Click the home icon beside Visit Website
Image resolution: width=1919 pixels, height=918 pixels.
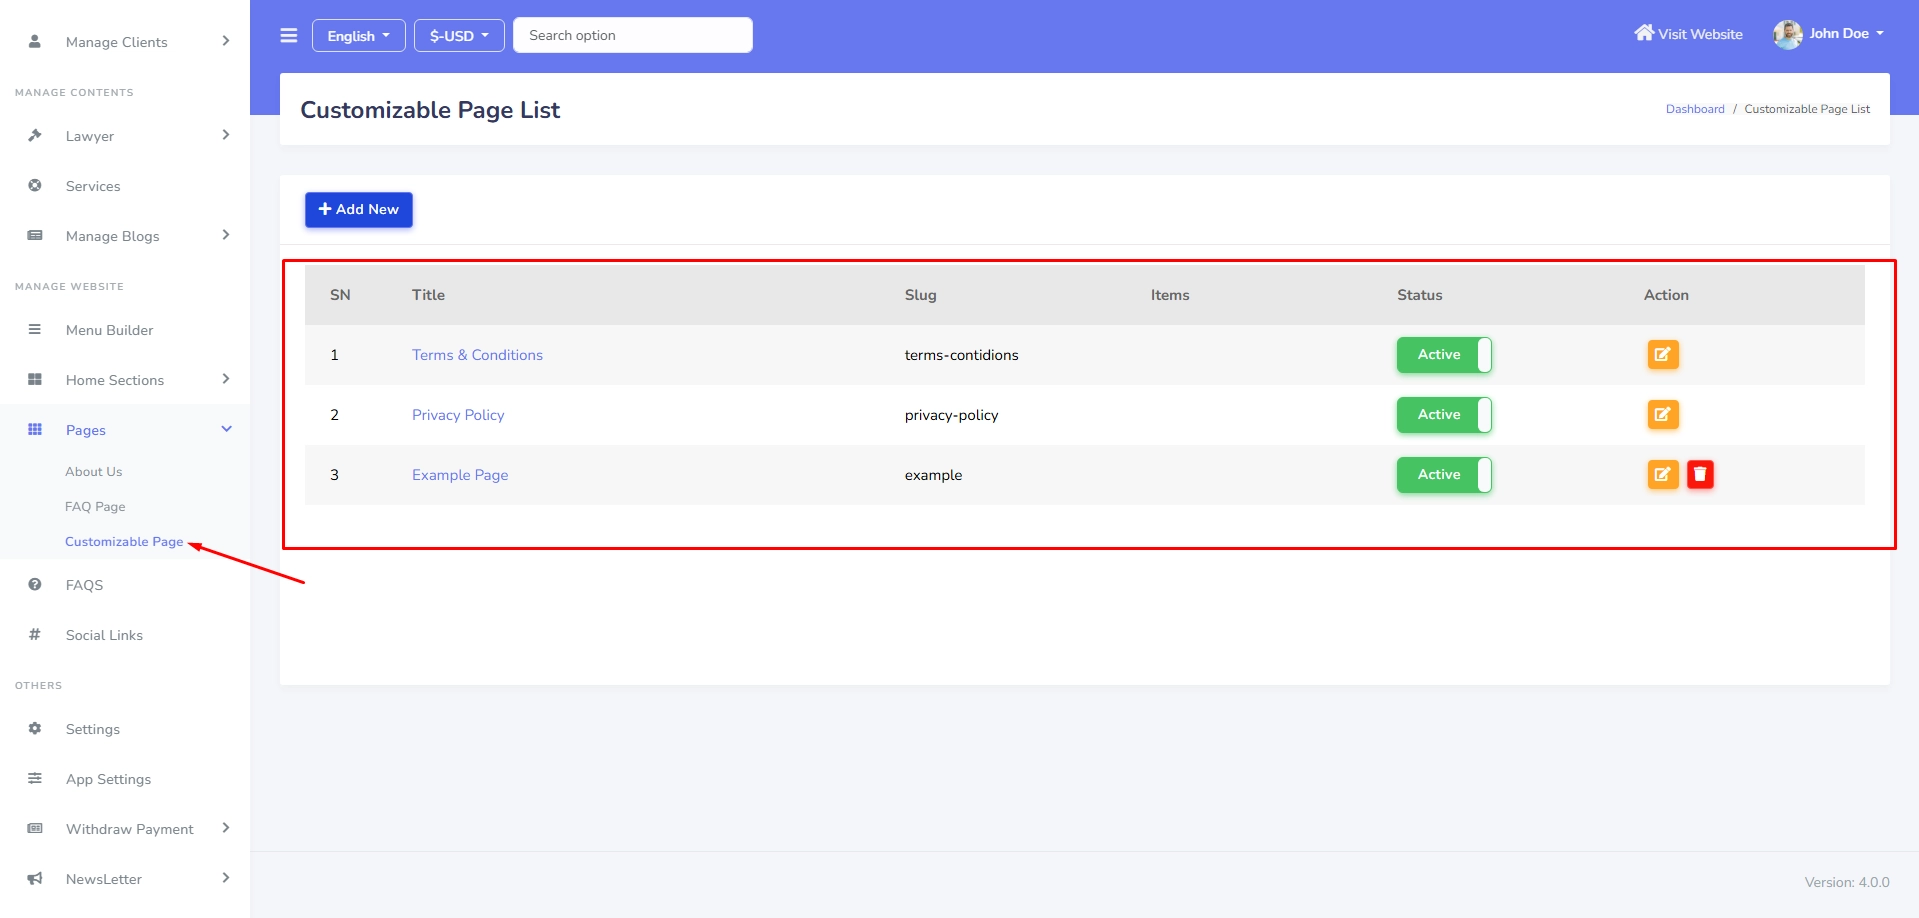click(1644, 33)
